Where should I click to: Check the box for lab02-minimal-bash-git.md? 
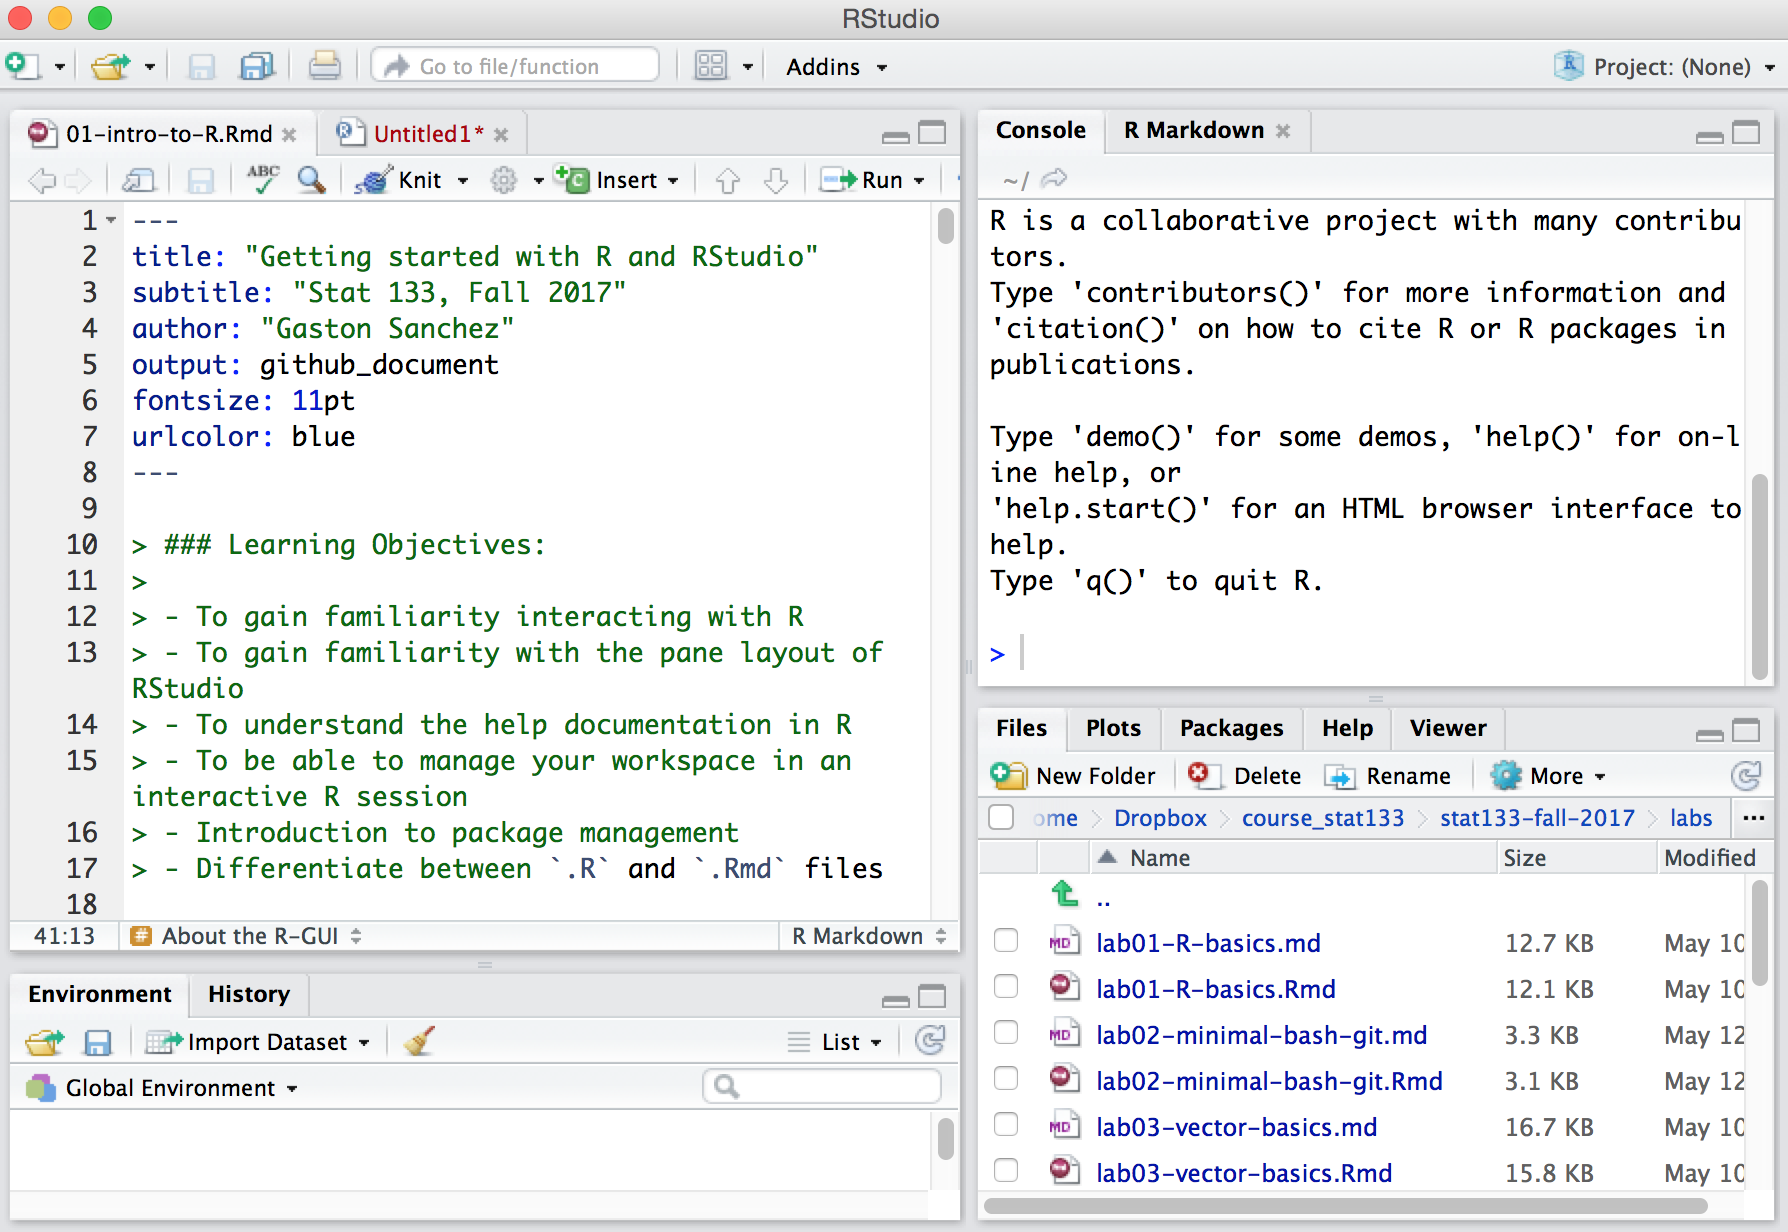[1006, 1033]
